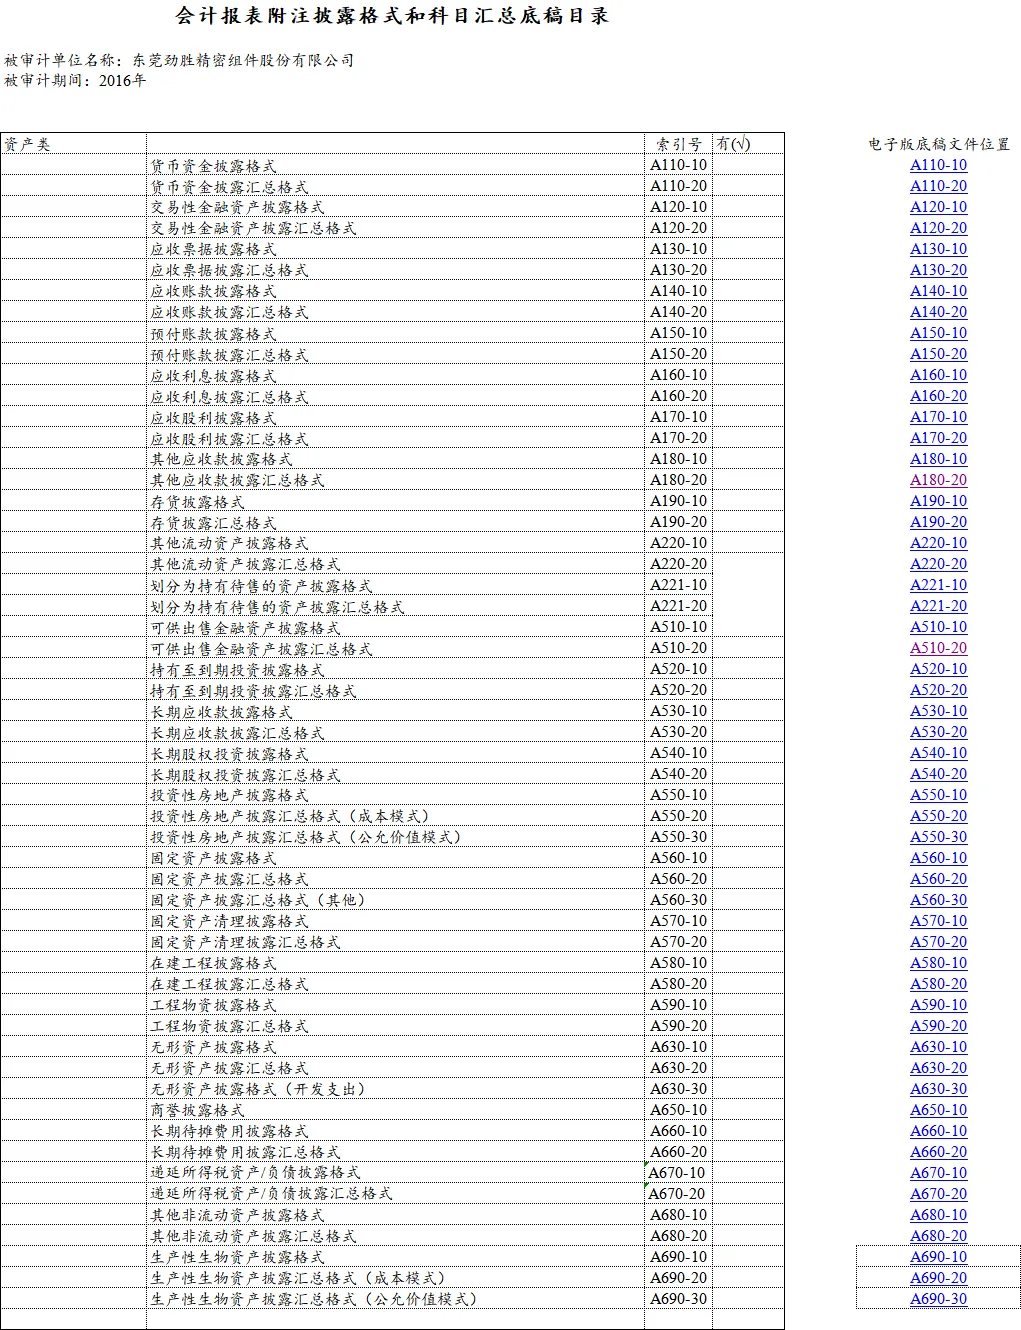Click the 长期股权投资披露汇总格式 cell
This screenshot has width=1021, height=1330.
pyautogui.click(x=395, y=774)
